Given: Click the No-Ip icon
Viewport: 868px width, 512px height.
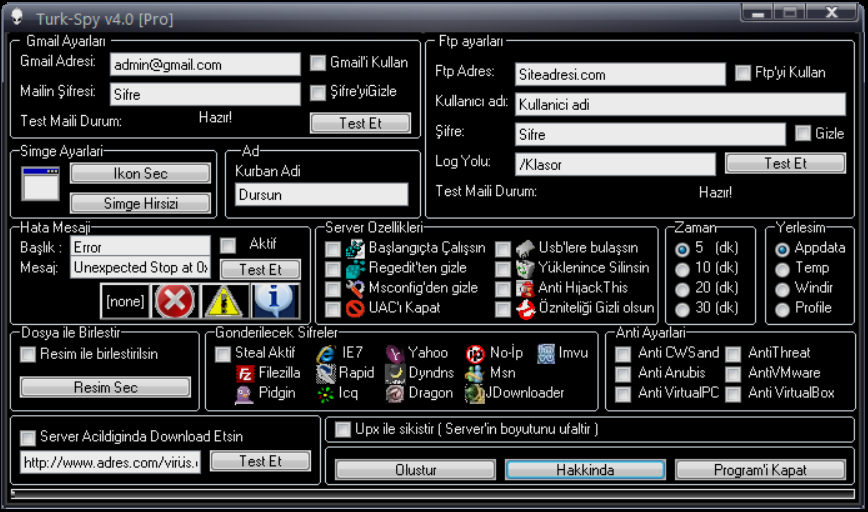Looking at the screenshot, I should coord(475,354).
